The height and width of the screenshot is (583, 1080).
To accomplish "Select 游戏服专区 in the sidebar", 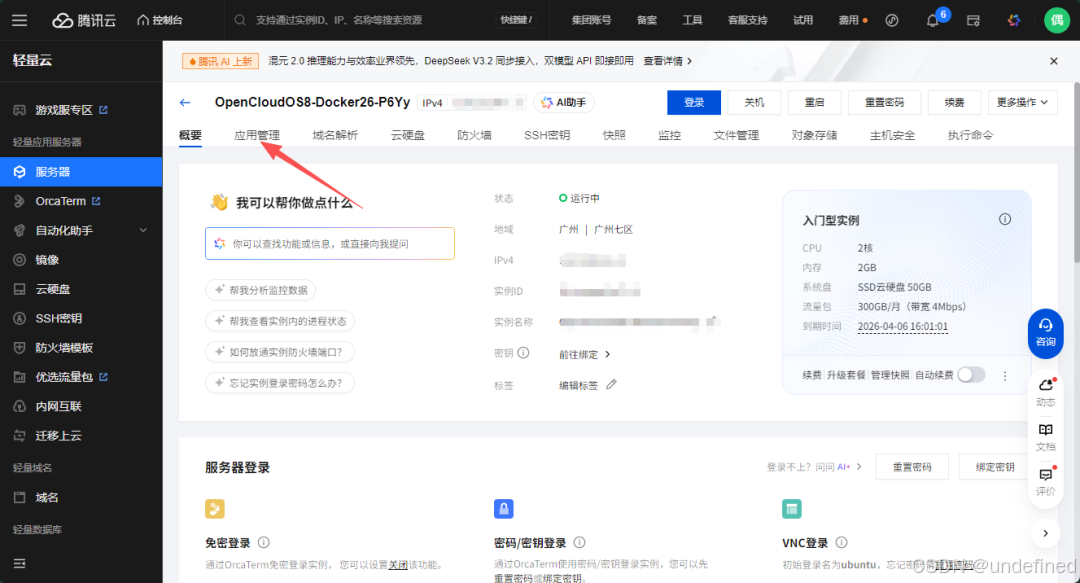I will tap(81, 110).
